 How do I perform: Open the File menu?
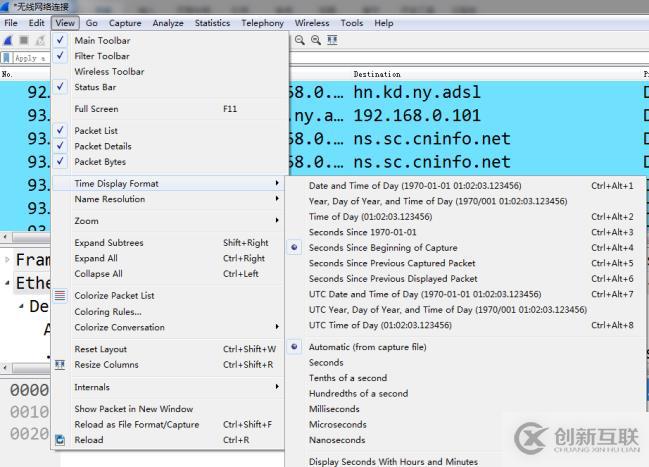pos(11,23)
